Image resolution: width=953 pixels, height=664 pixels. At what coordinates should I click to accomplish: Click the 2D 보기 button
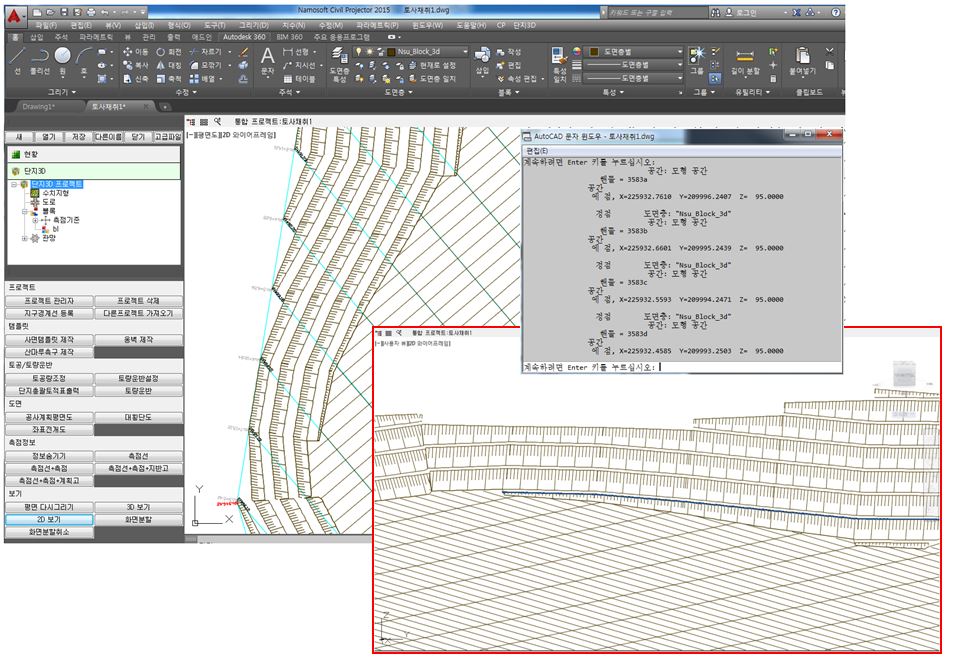tap(49, 520)
